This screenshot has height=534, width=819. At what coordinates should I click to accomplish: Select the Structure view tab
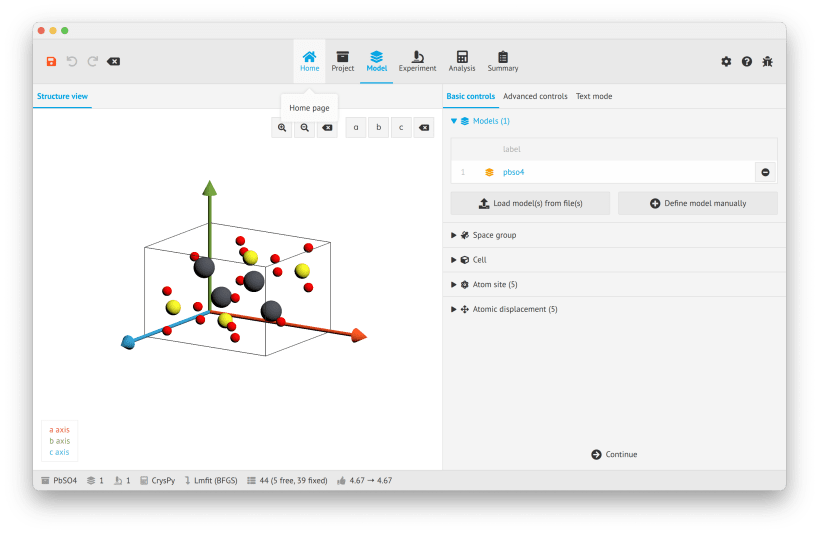[x=62, y=96]
